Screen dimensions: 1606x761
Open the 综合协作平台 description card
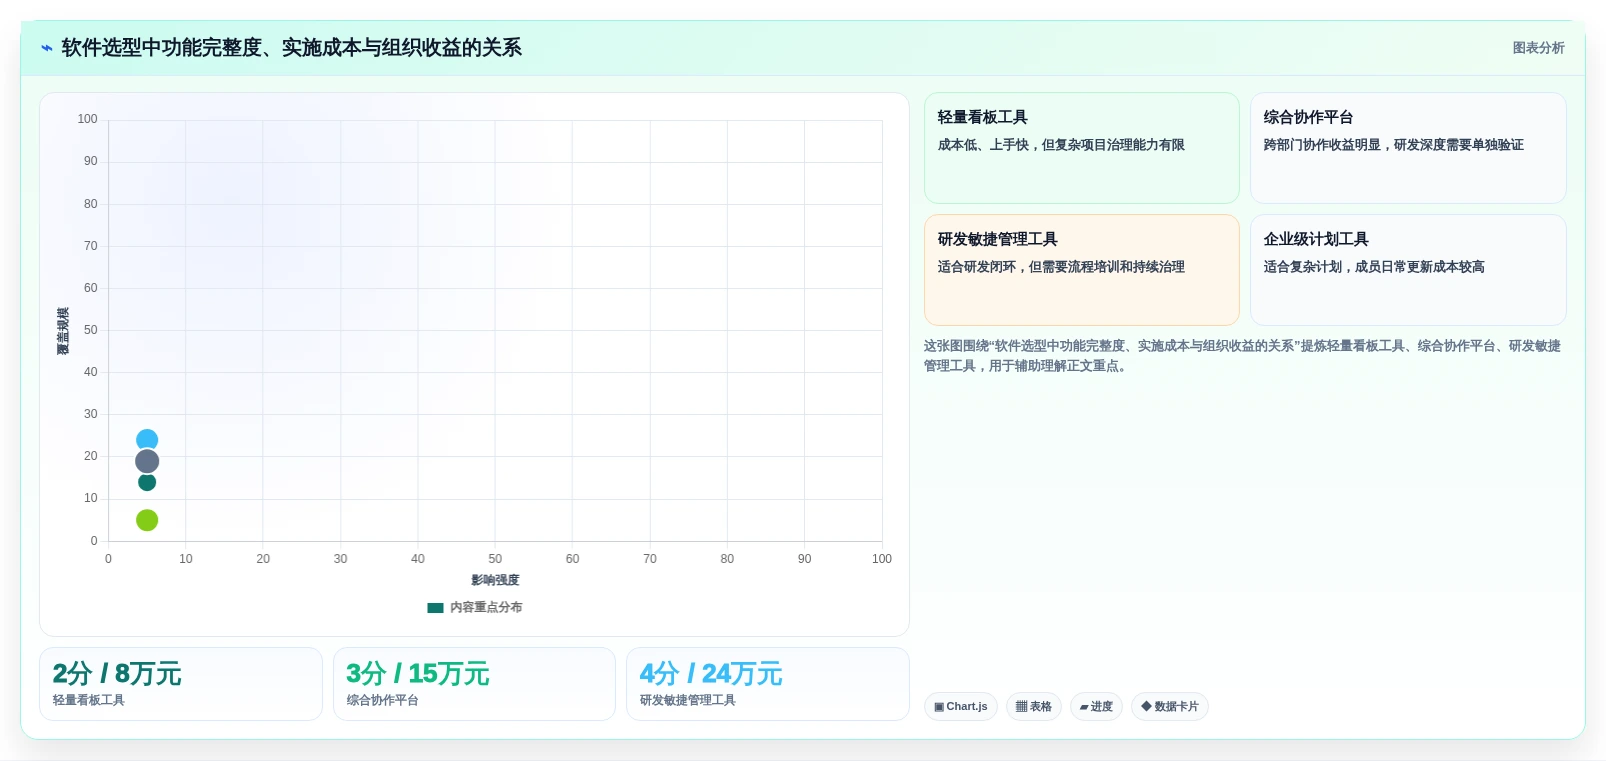[1408, 148]
